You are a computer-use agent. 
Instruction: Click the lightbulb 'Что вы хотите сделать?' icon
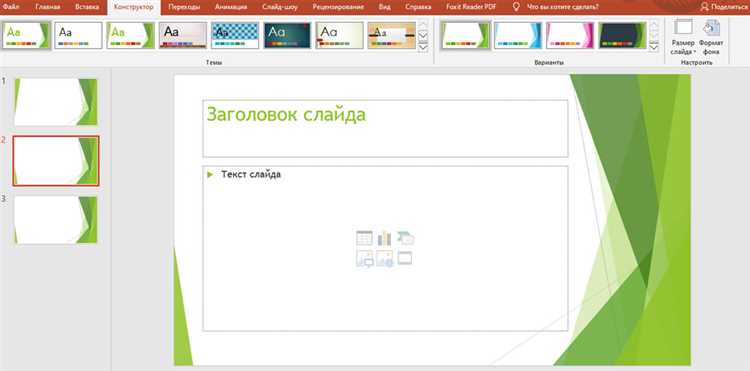pyautogui.click(x=516, y=7)
